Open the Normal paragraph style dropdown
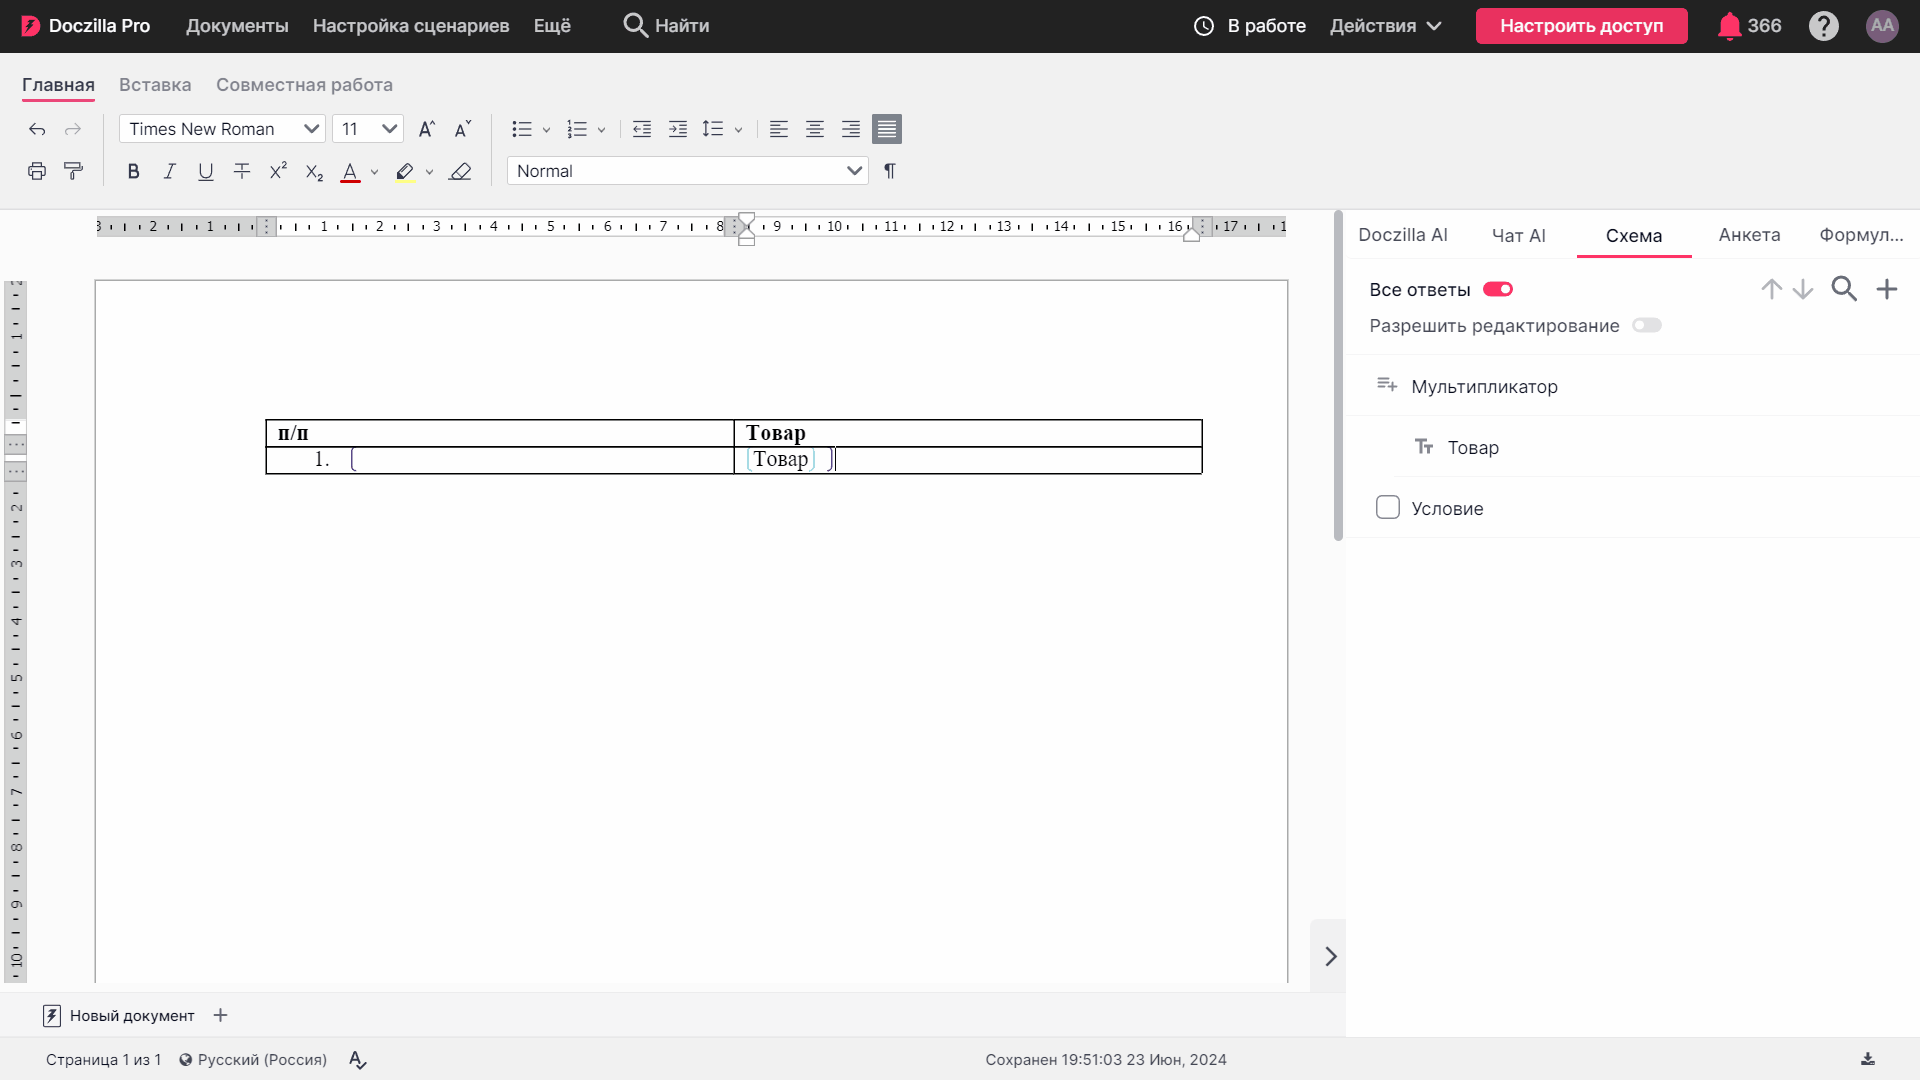 pyautogui.click(x=688, y=171)
